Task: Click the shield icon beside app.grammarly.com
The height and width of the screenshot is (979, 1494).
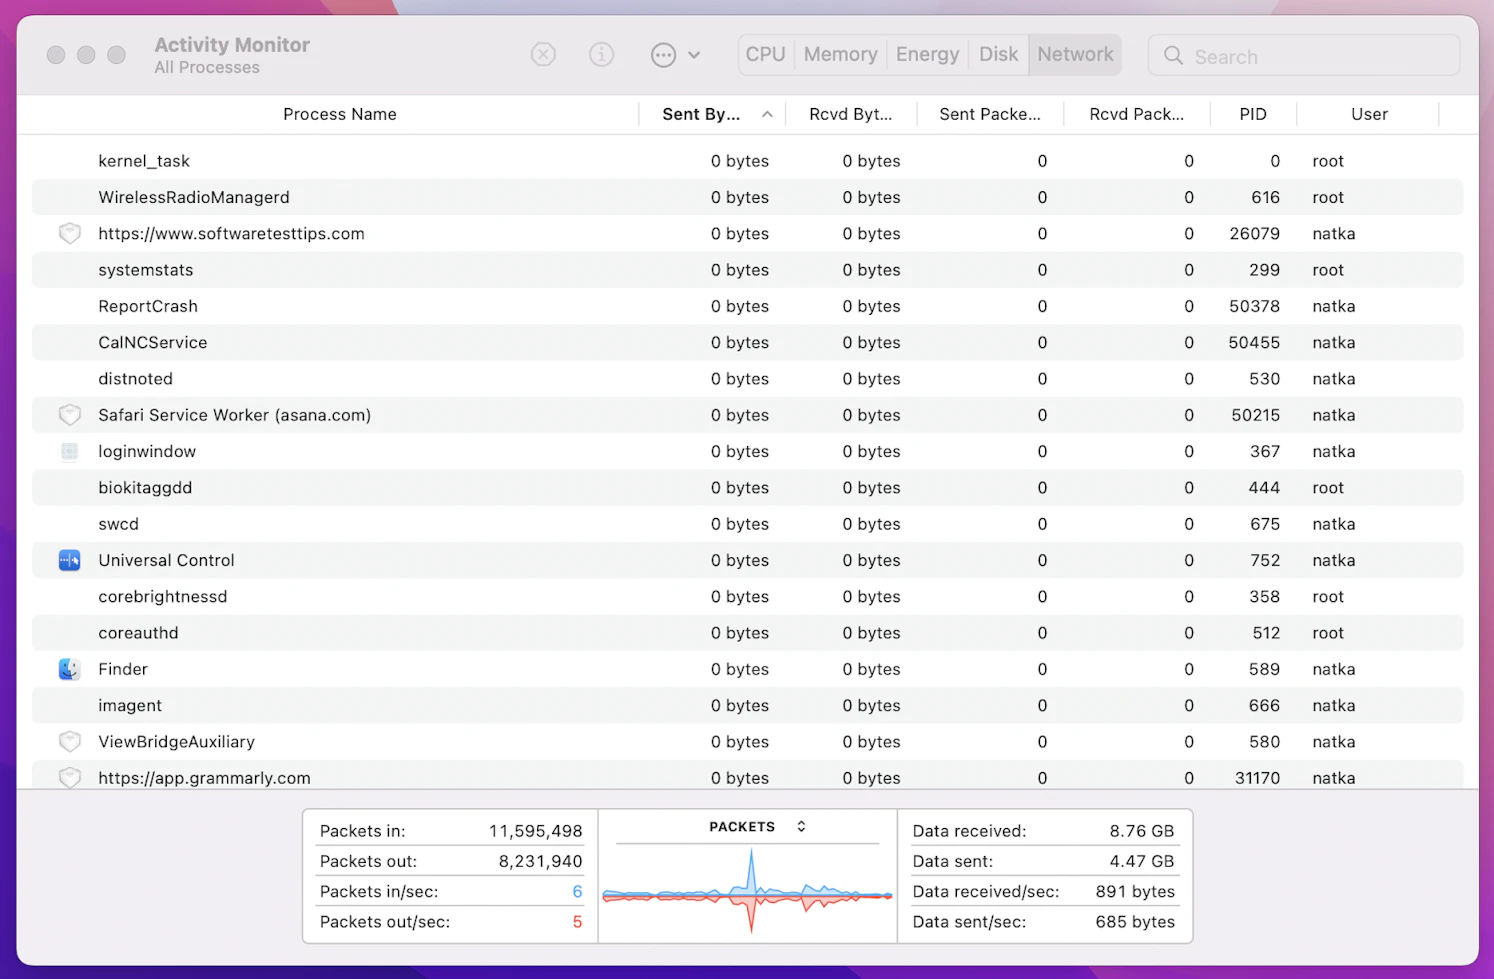Action: tap(69, 778)
